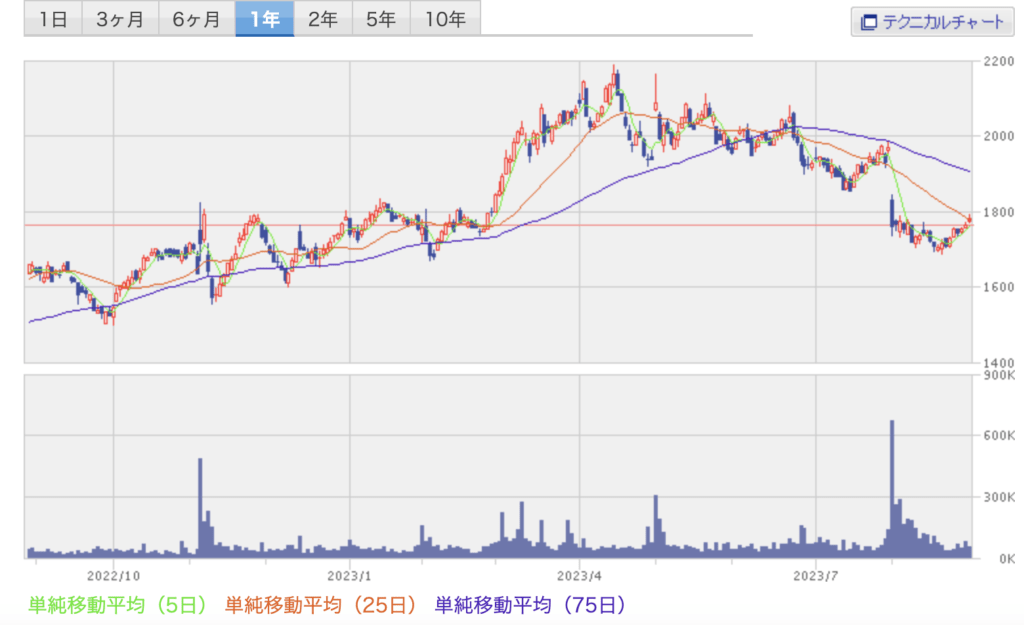Screen dimensions: 1024x625
Task: Click the 2023/7 date label on x-axis
Action: (816, 575)
